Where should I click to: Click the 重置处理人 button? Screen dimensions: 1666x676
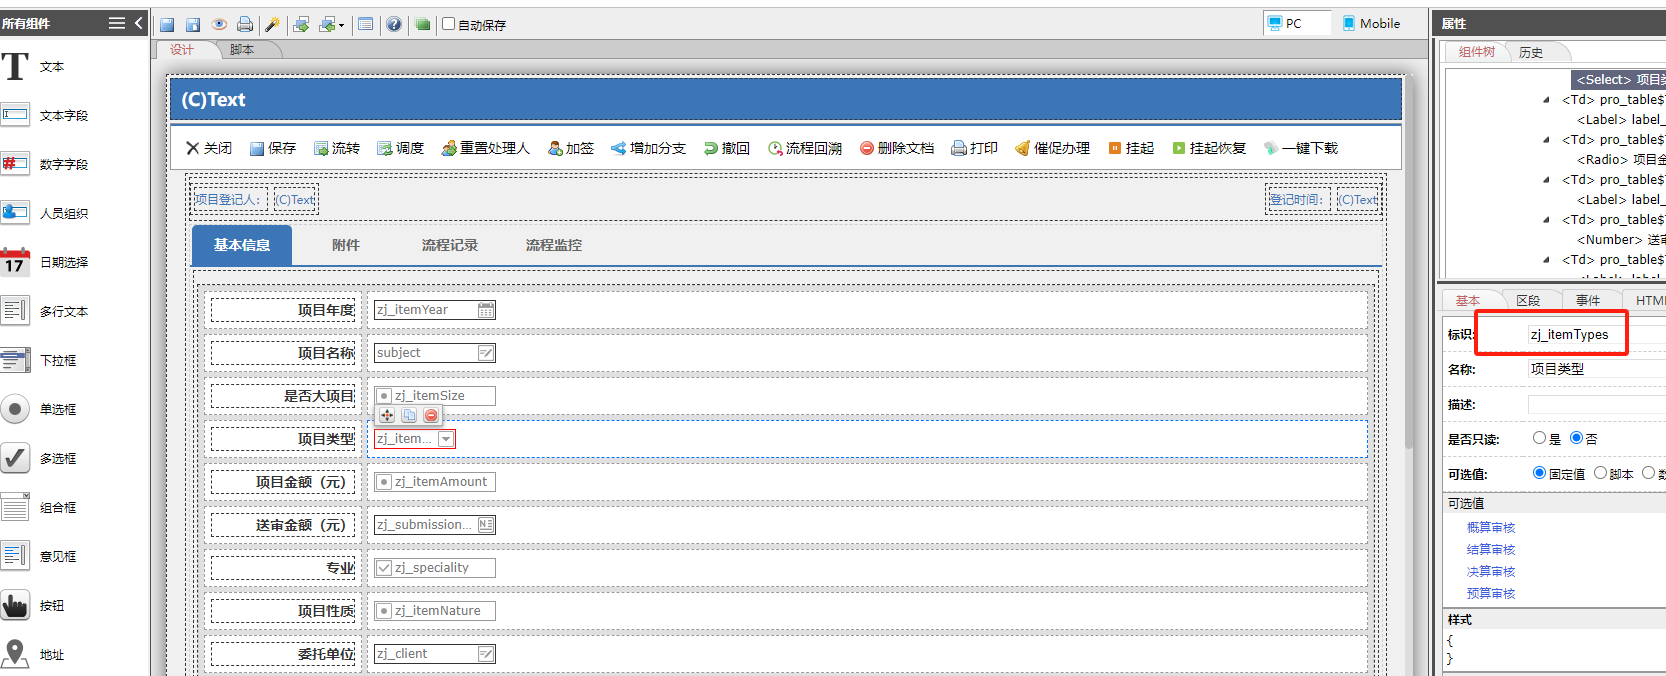point(486,148)
